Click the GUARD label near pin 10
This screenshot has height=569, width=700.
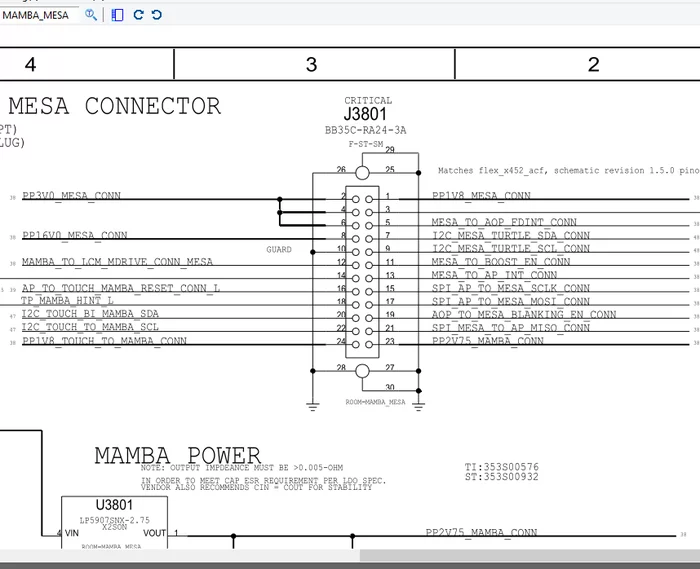click(x=279, y=249)
